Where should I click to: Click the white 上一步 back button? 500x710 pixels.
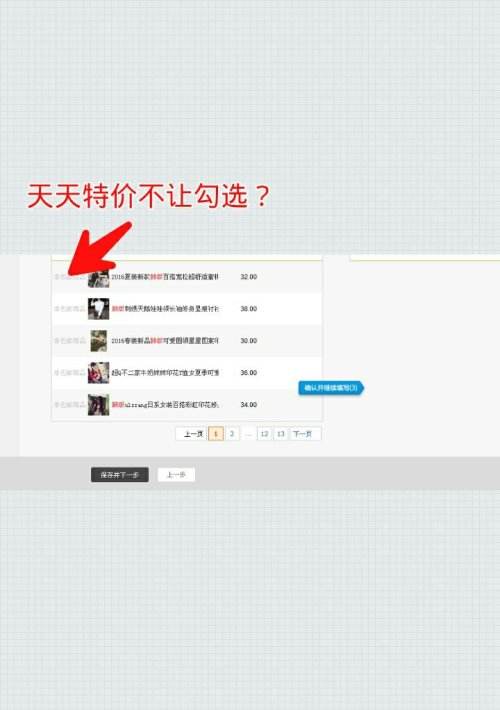[176, 475]
